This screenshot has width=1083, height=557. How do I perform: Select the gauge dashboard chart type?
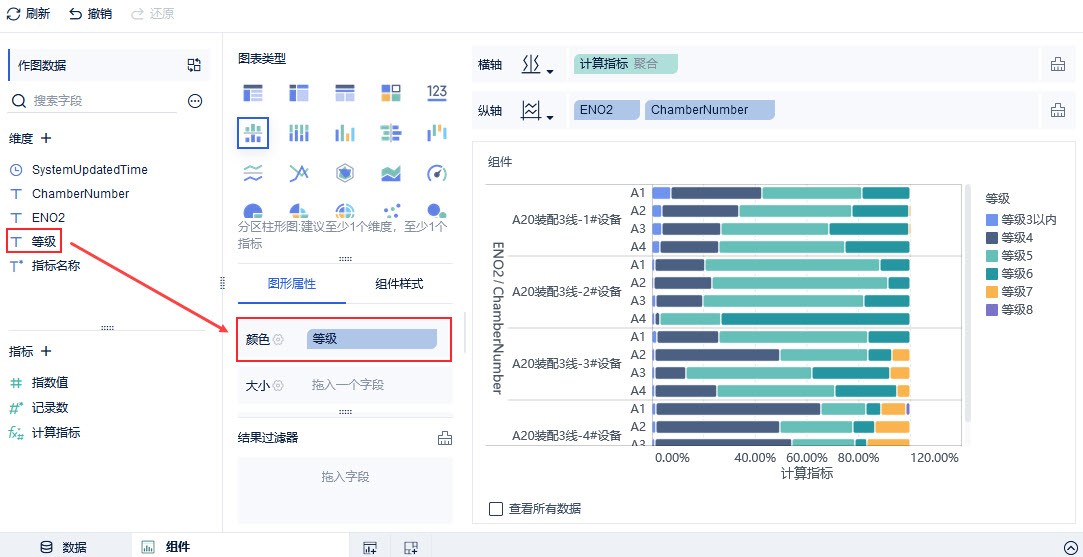436,173
